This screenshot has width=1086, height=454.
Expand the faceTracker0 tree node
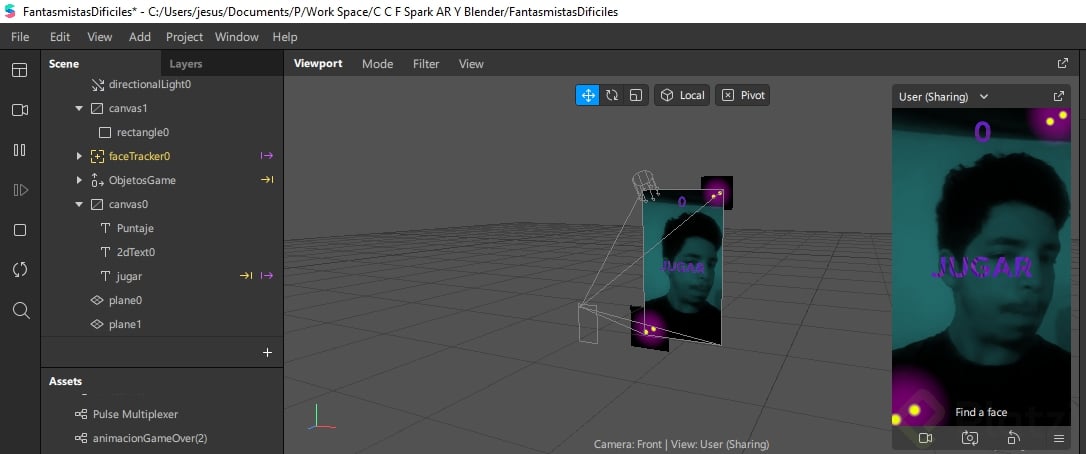click(x=79, y=157)
